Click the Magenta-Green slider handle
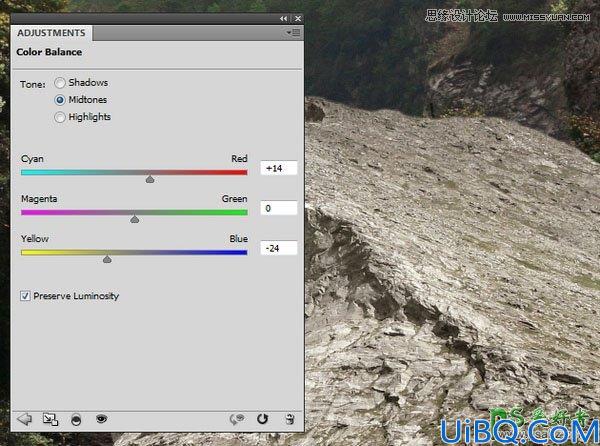The image size is (600, 446). pos(134,219)
